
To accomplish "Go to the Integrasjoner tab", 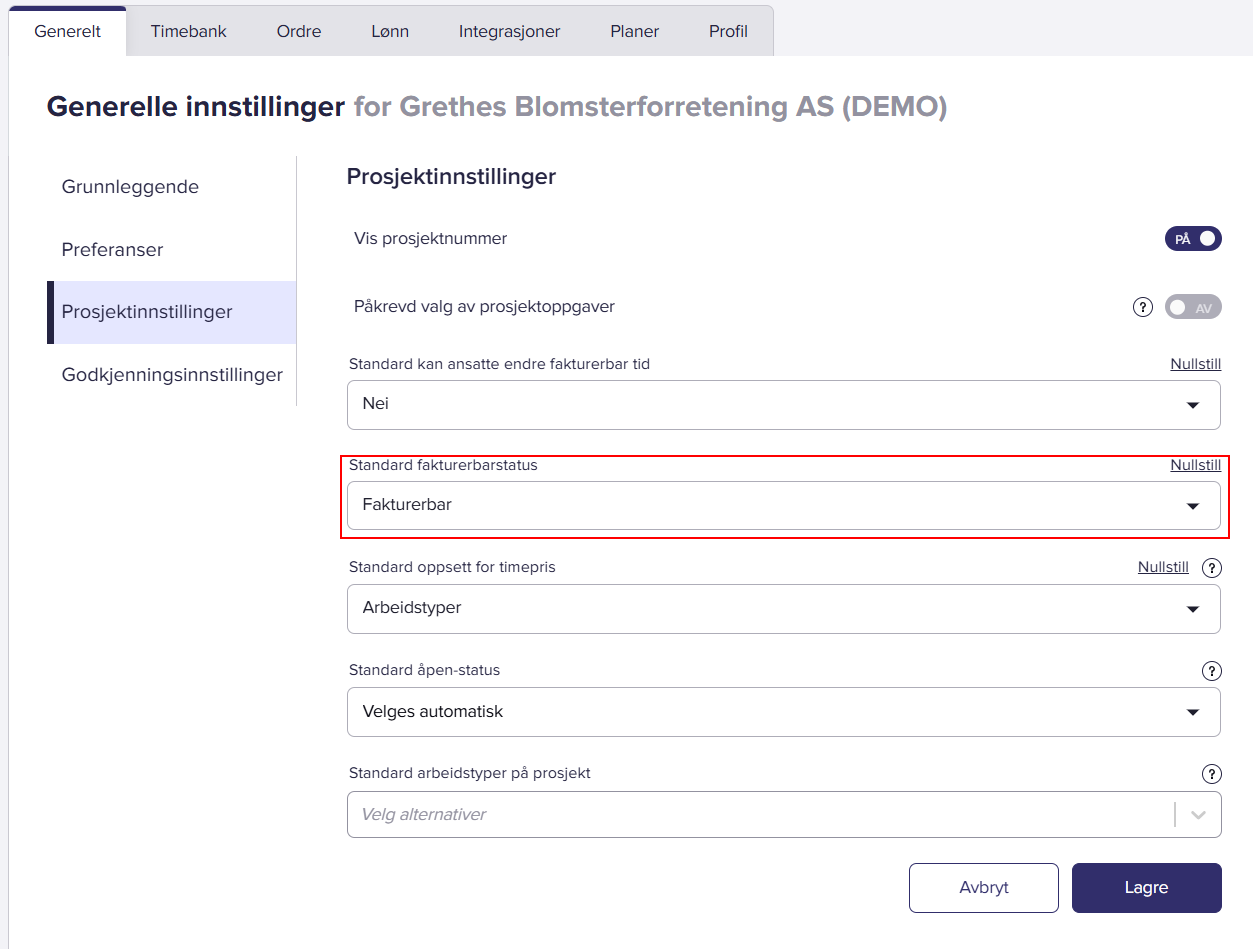I will tap(509, 31).
